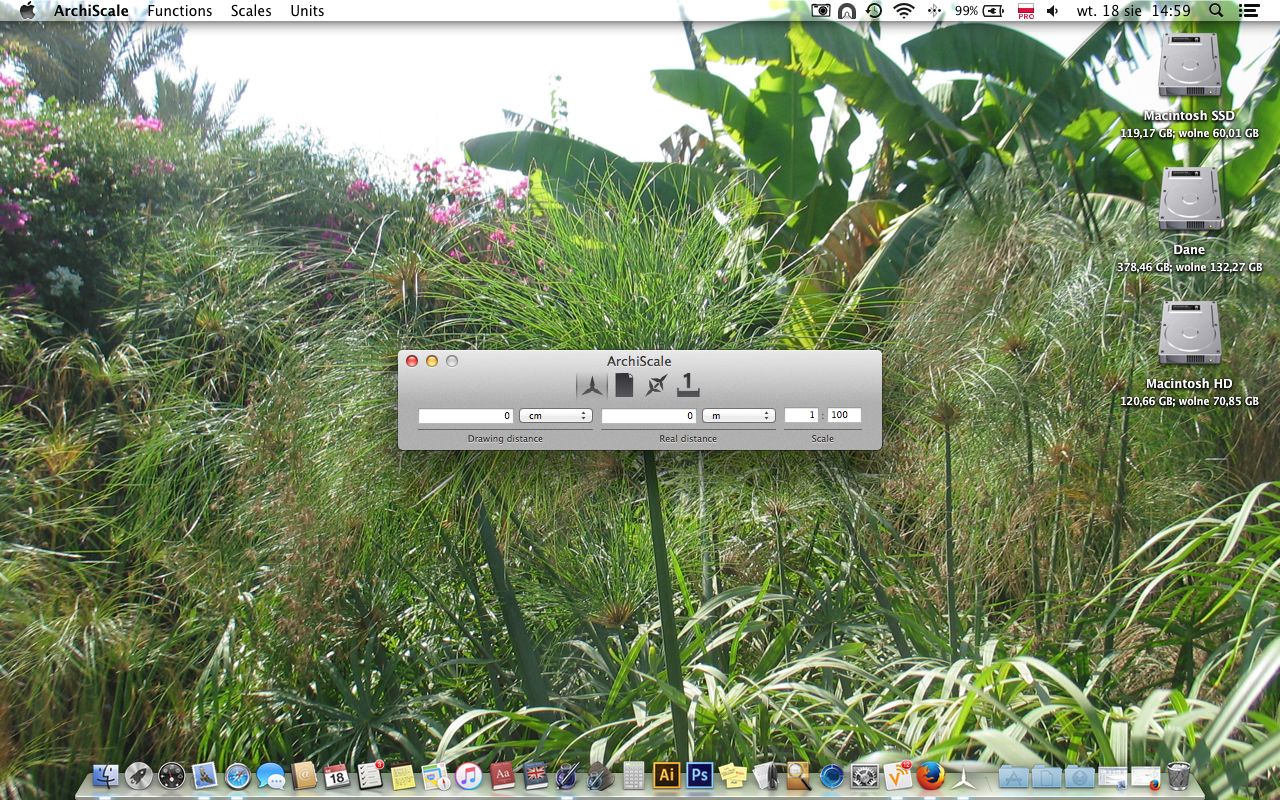The height and width of the screenshot is (800, 1280).
Task: Launch Firefox from the Dock
Action: click(931, 776)
